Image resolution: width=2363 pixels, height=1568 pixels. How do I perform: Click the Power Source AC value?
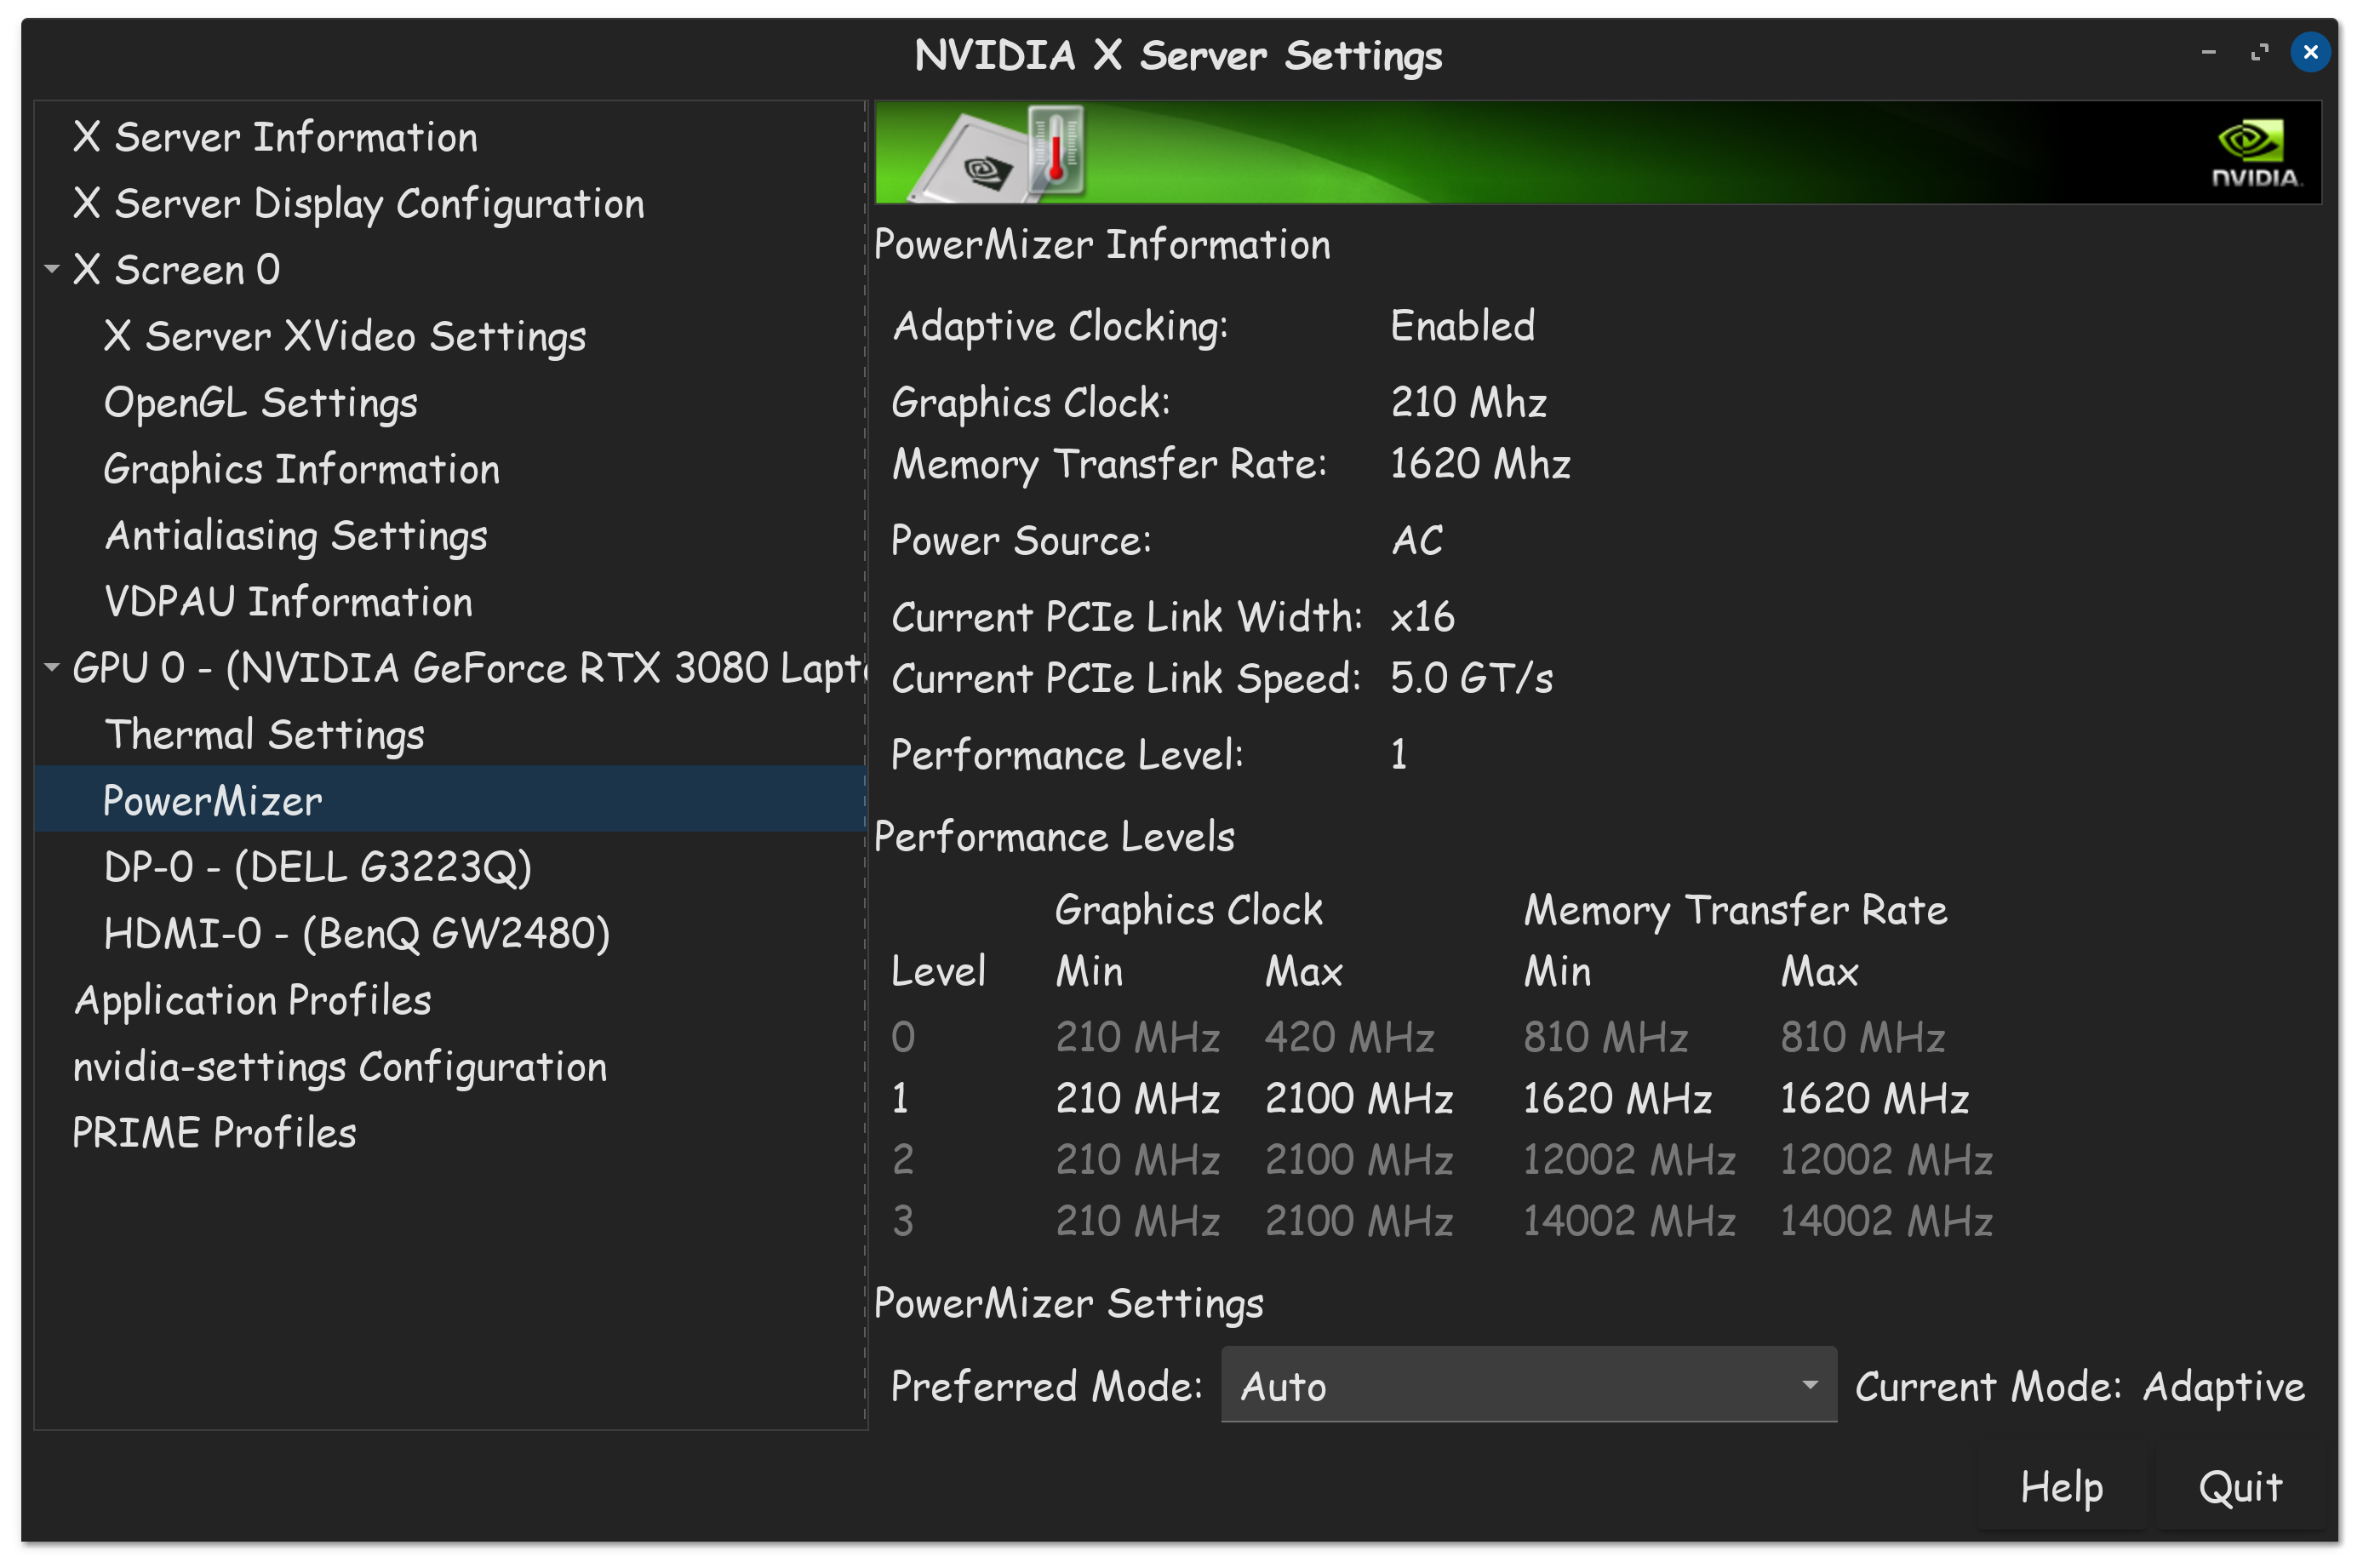pos(1417,541)
